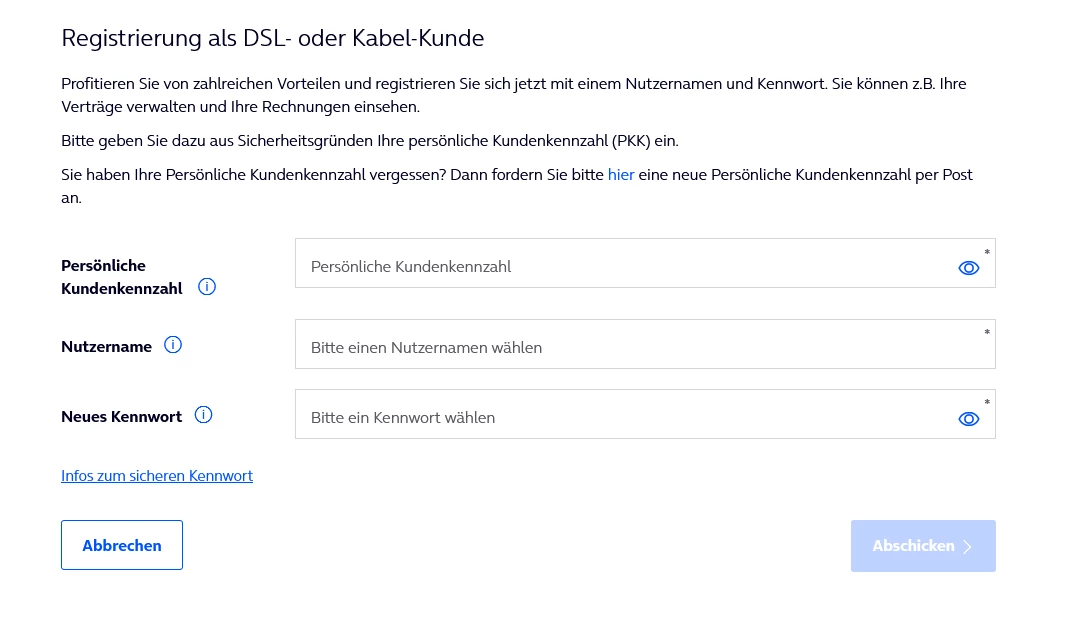This screenshot has width=1082, height=632.
Task: Open the Nutzername info tooltip icon
Action: pyautogui.click(x=173, y=345)
